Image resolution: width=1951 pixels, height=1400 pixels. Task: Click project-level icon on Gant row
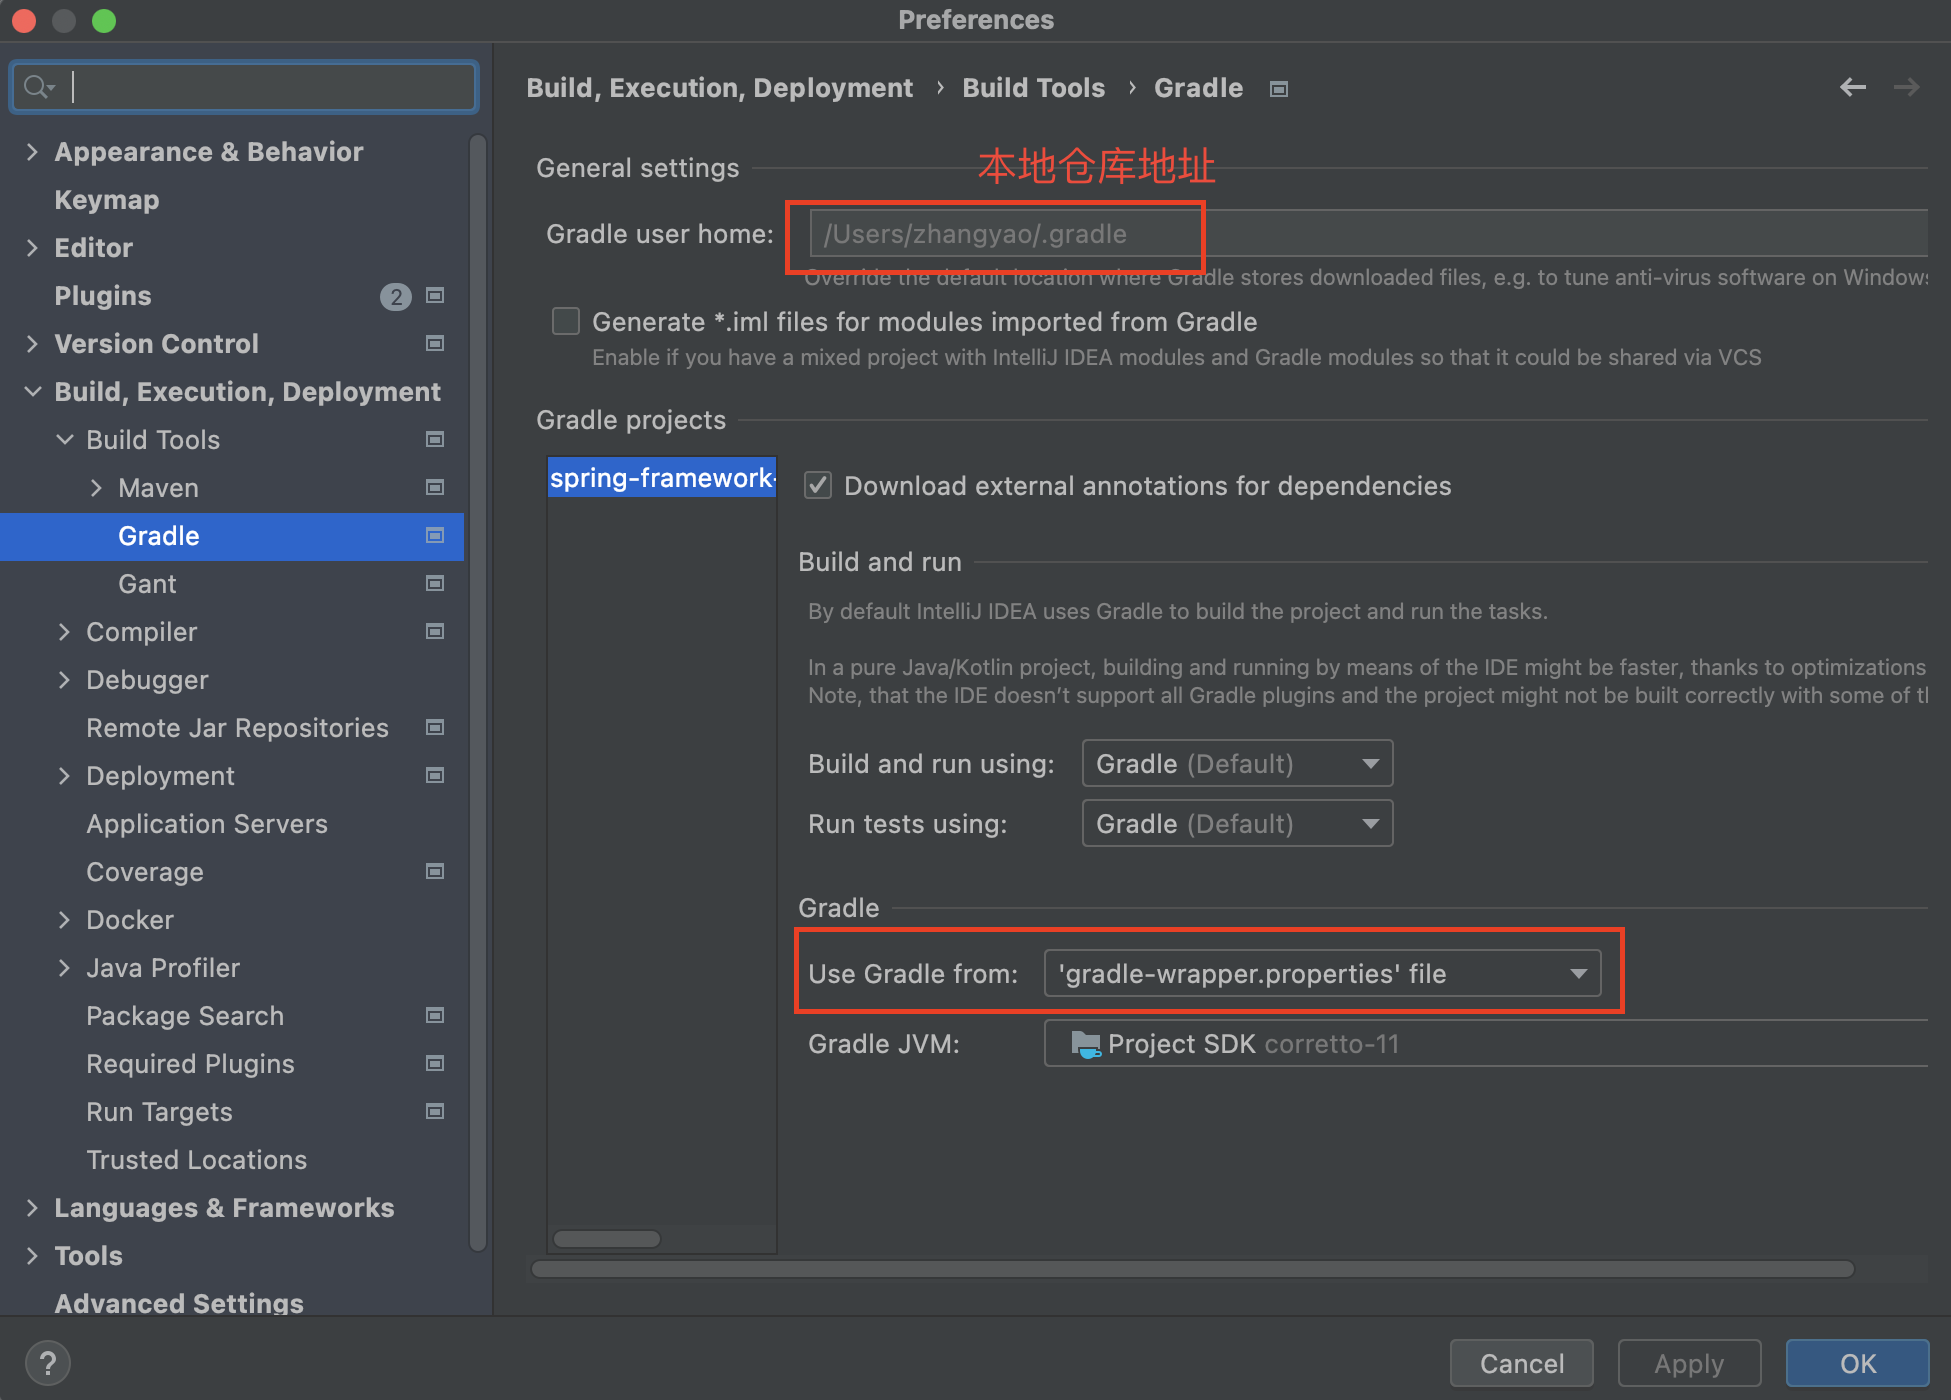coord(435,584)
